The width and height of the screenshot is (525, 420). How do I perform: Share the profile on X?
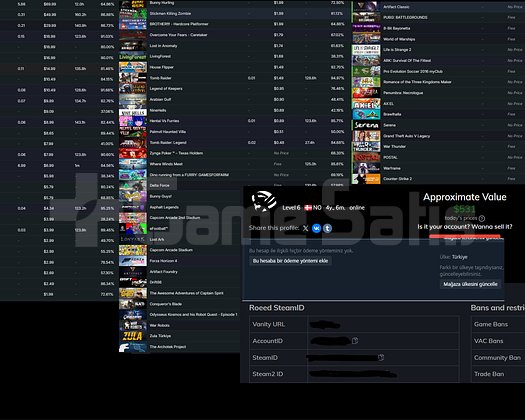point(305,228)
